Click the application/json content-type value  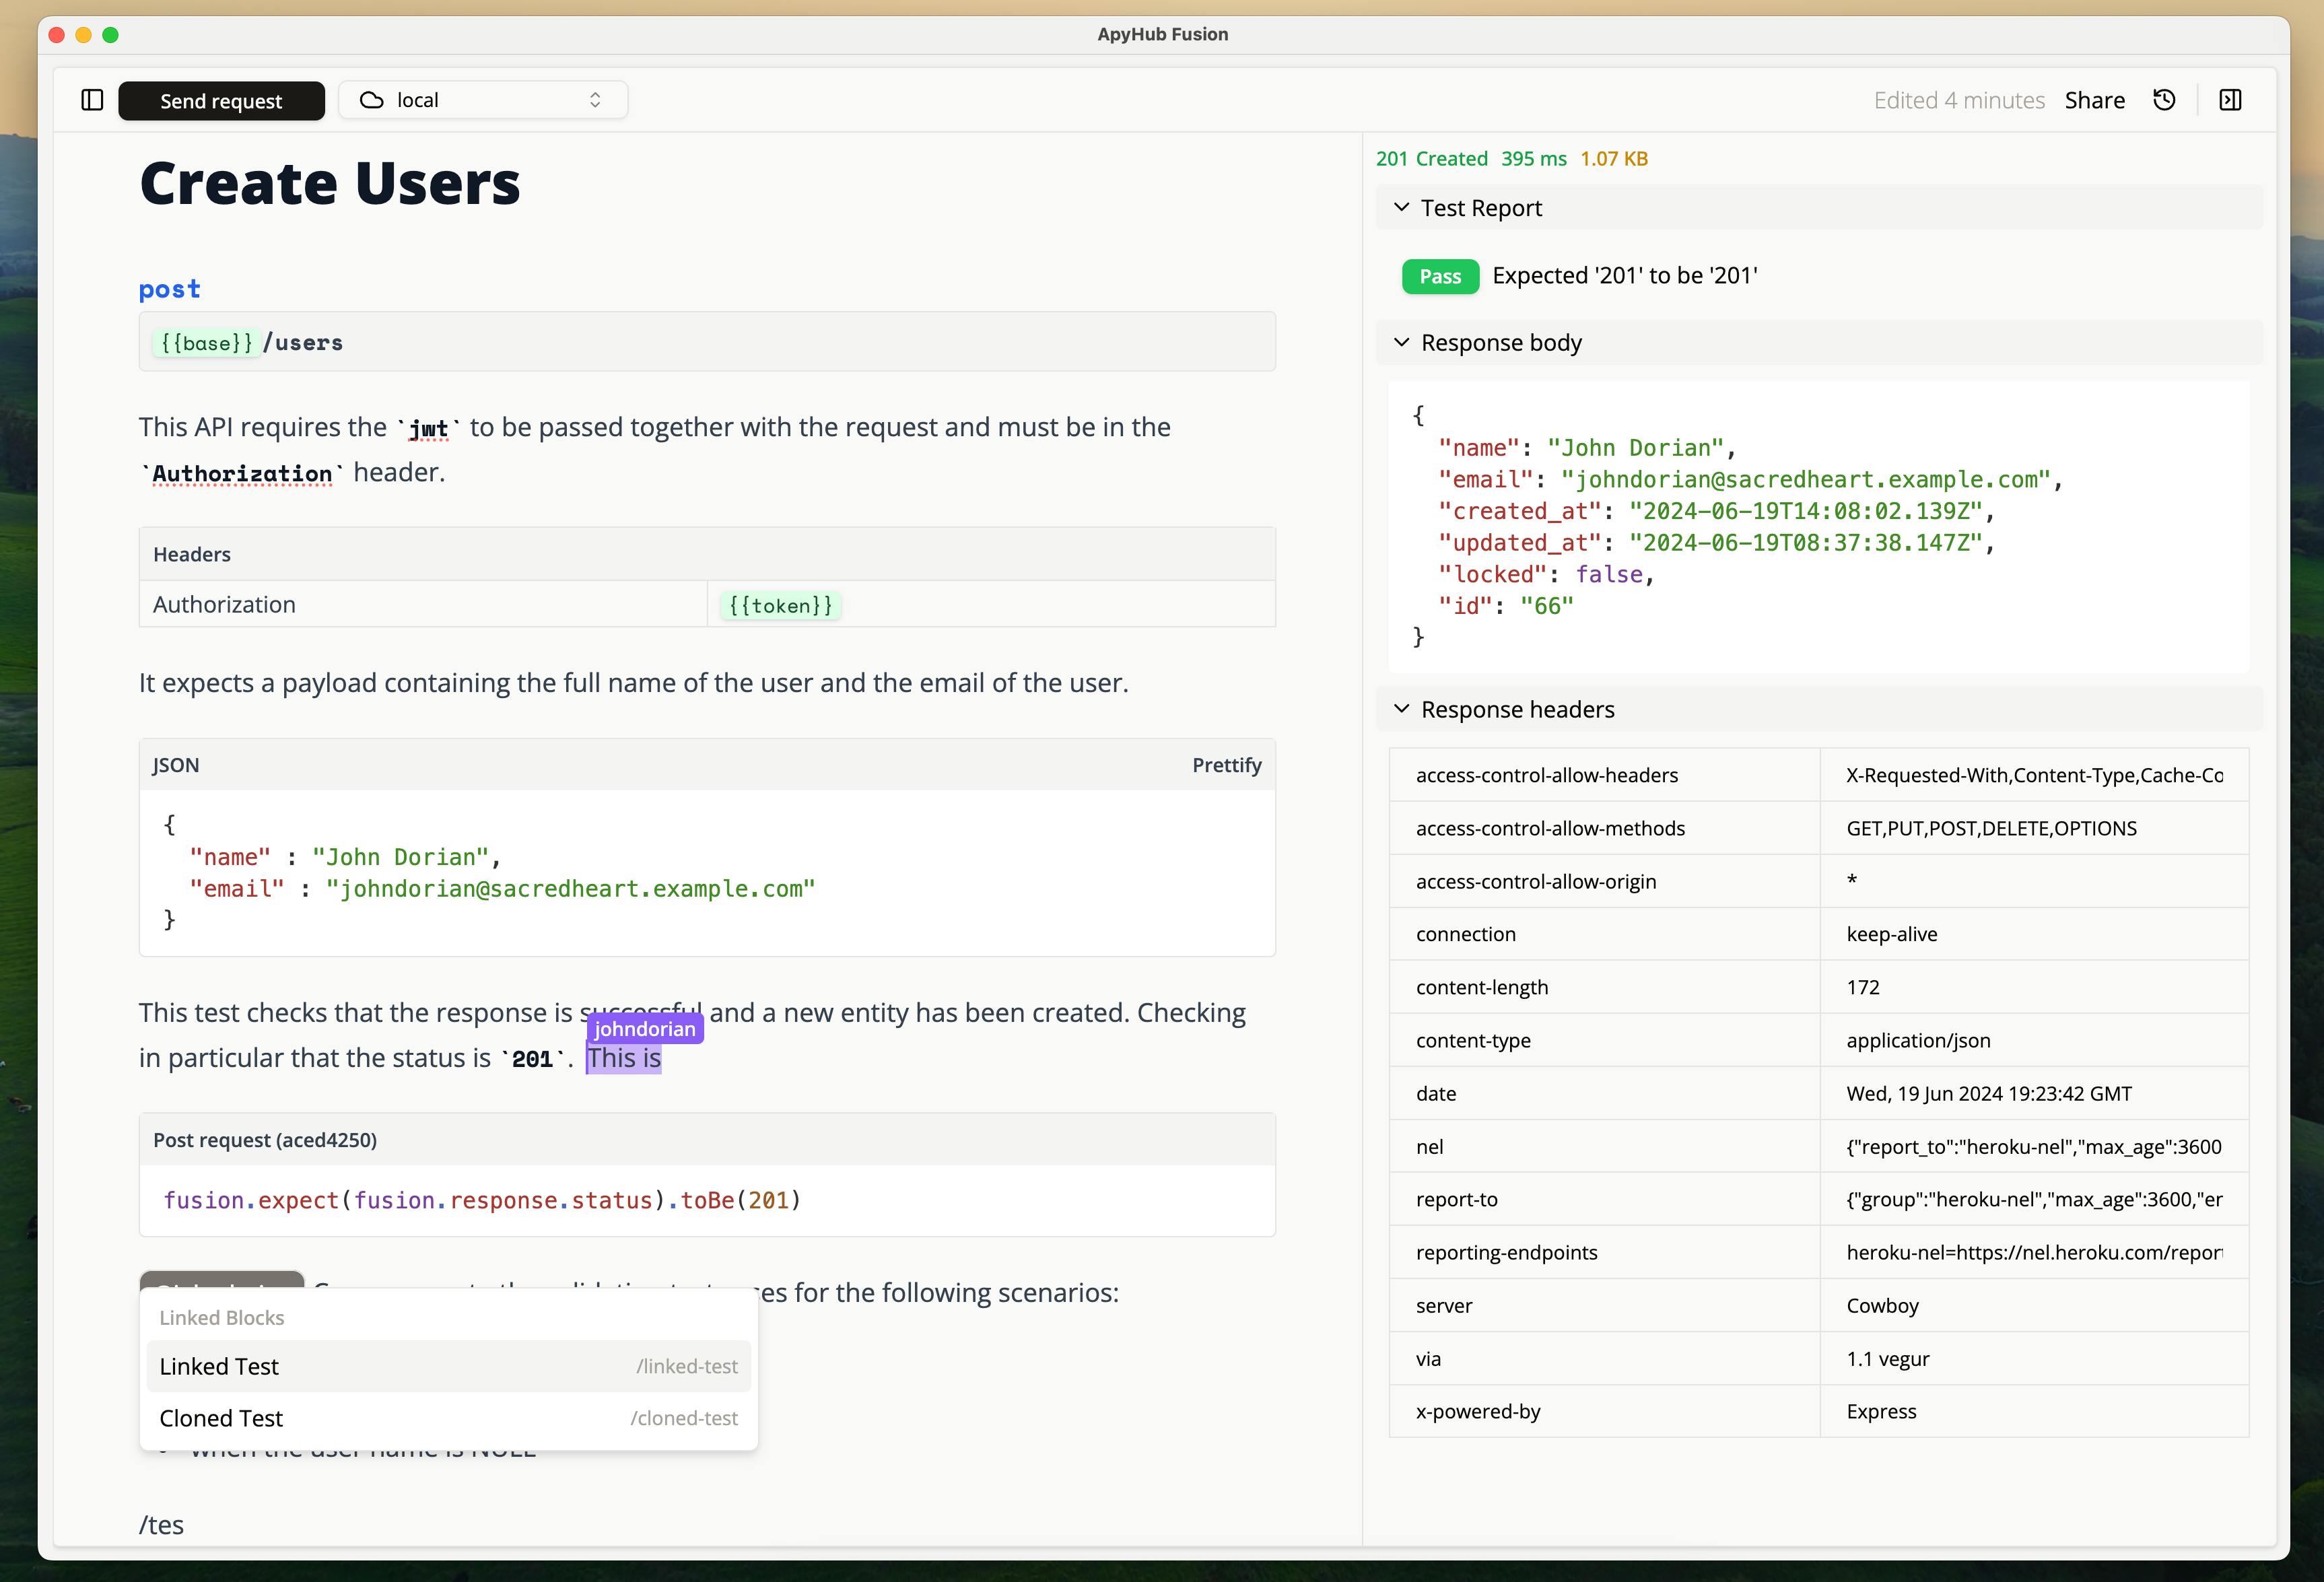pos(1918,1040)
